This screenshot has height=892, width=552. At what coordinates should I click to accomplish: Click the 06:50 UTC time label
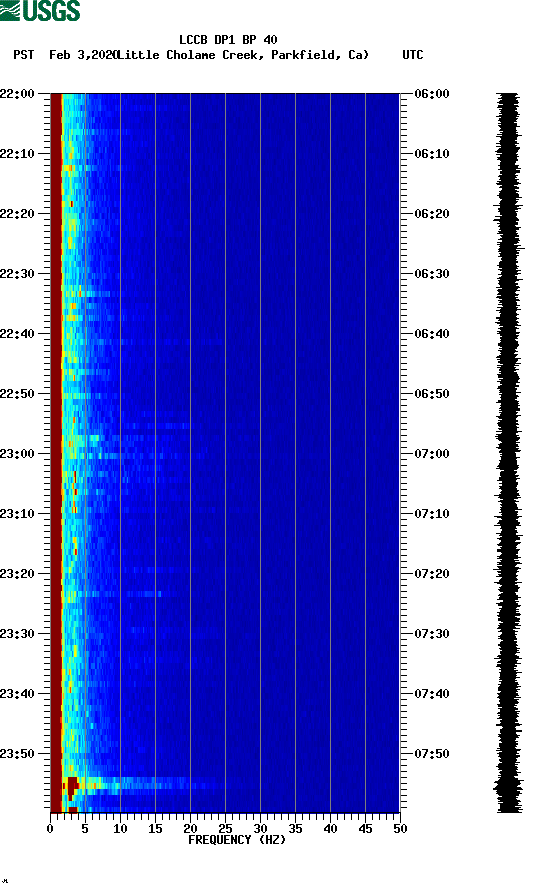click(432, 394)
